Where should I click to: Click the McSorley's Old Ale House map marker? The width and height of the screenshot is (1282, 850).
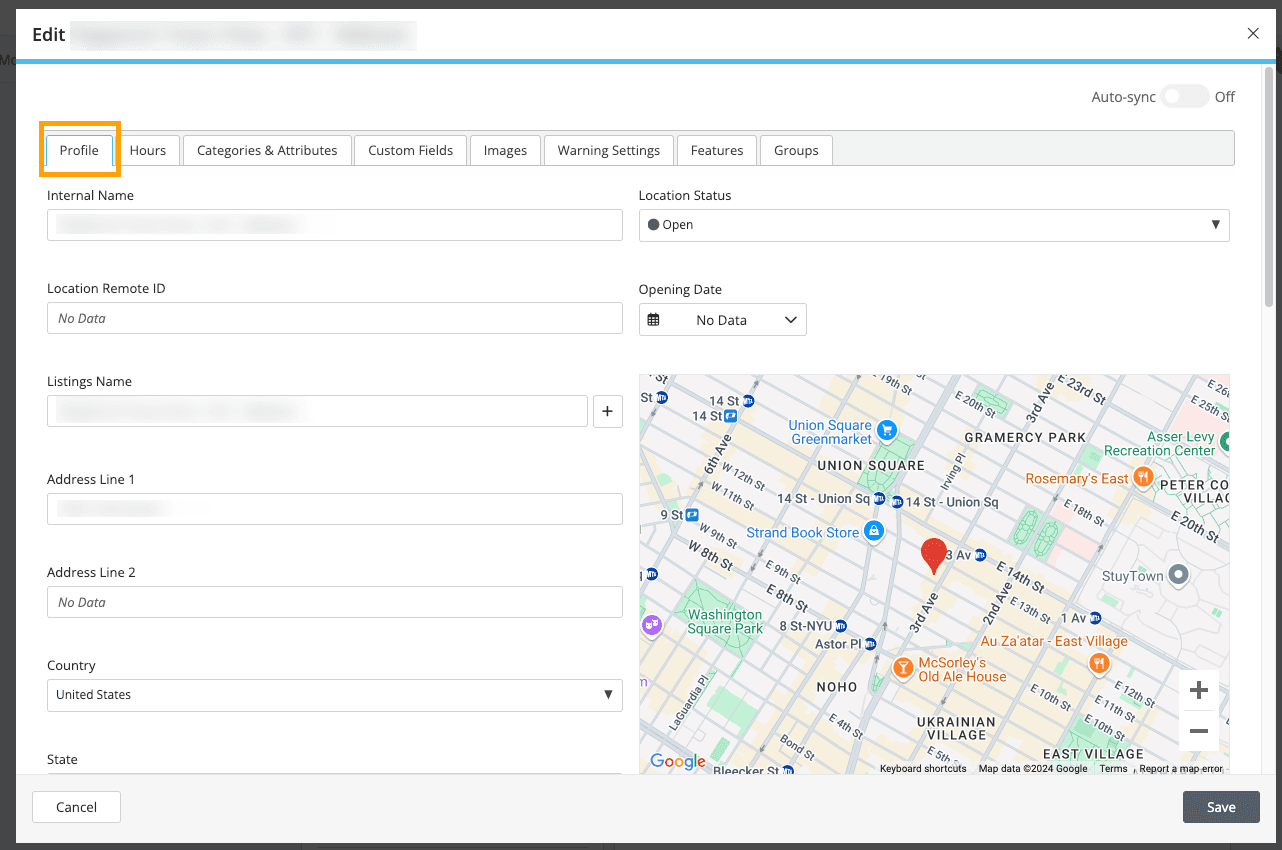(901, 667)
